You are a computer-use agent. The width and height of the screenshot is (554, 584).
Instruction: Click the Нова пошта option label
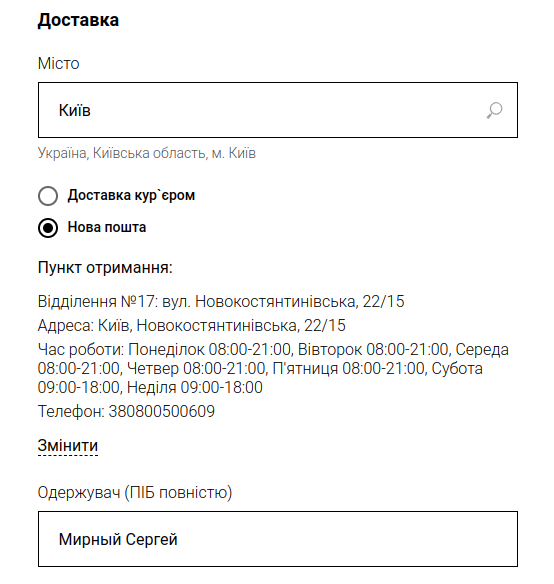(107, 227)
